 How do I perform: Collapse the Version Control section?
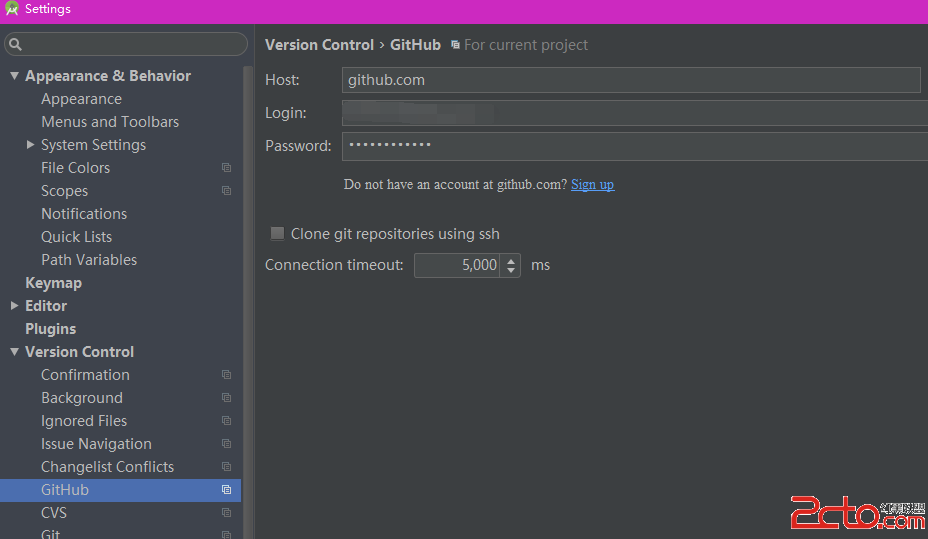point(14,351)
